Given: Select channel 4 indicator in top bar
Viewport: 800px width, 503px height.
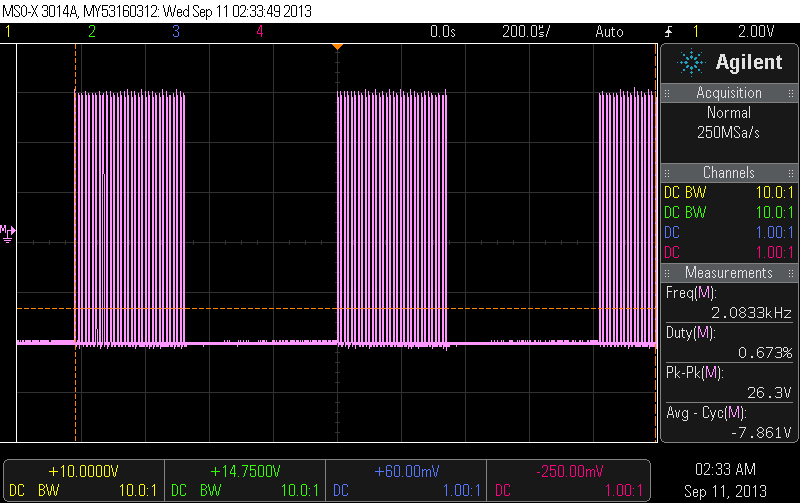Looking at the screenshot, I should pos(260,32).
